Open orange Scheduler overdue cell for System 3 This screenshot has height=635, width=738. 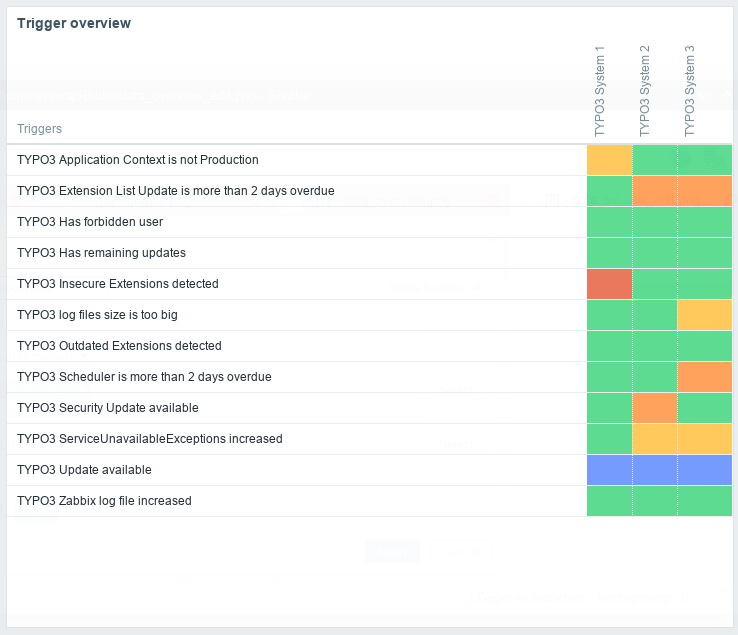705,377
